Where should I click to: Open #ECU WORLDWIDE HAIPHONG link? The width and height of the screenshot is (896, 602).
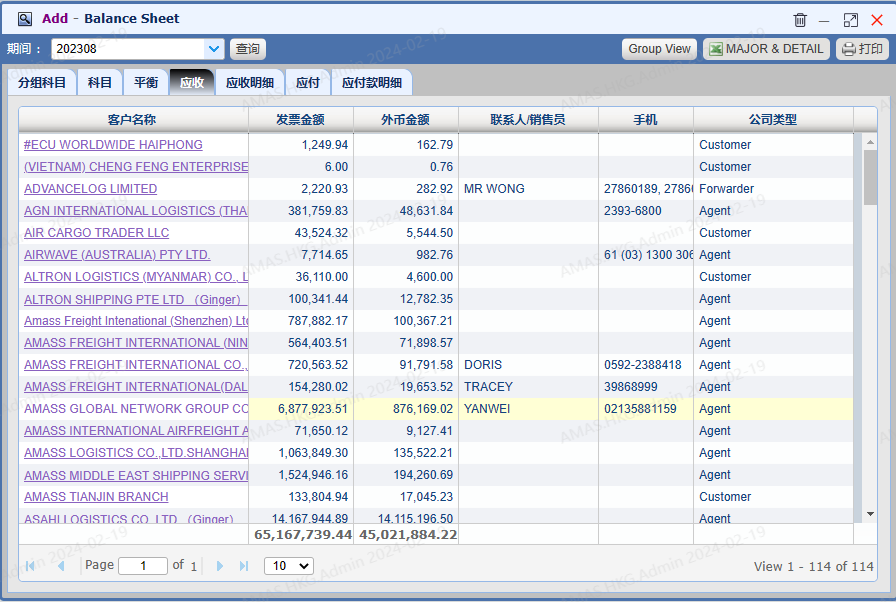click(113, 145)
